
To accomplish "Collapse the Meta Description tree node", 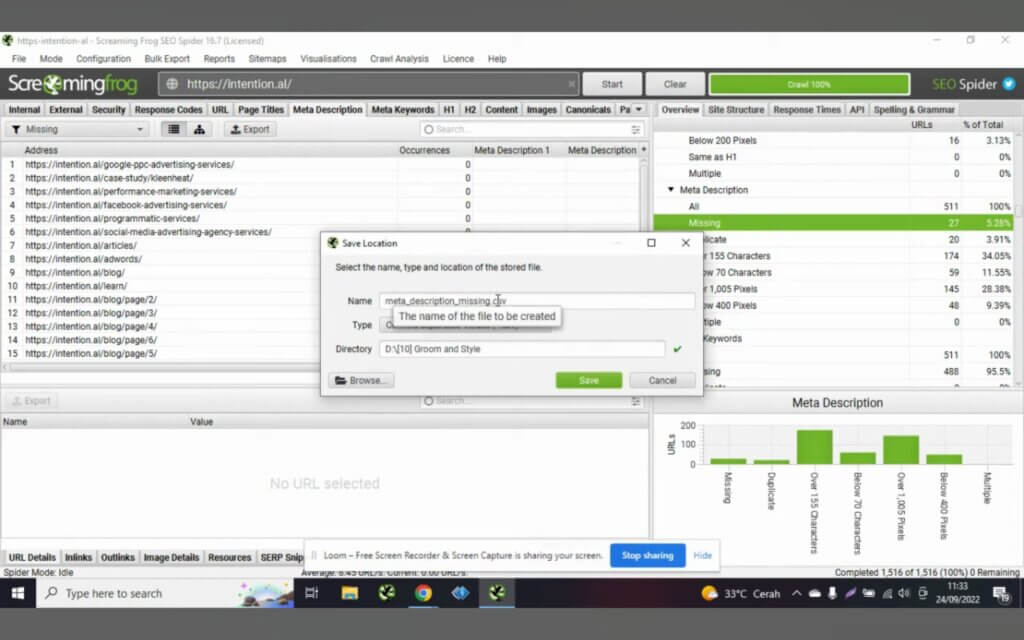I will (671, 189).
